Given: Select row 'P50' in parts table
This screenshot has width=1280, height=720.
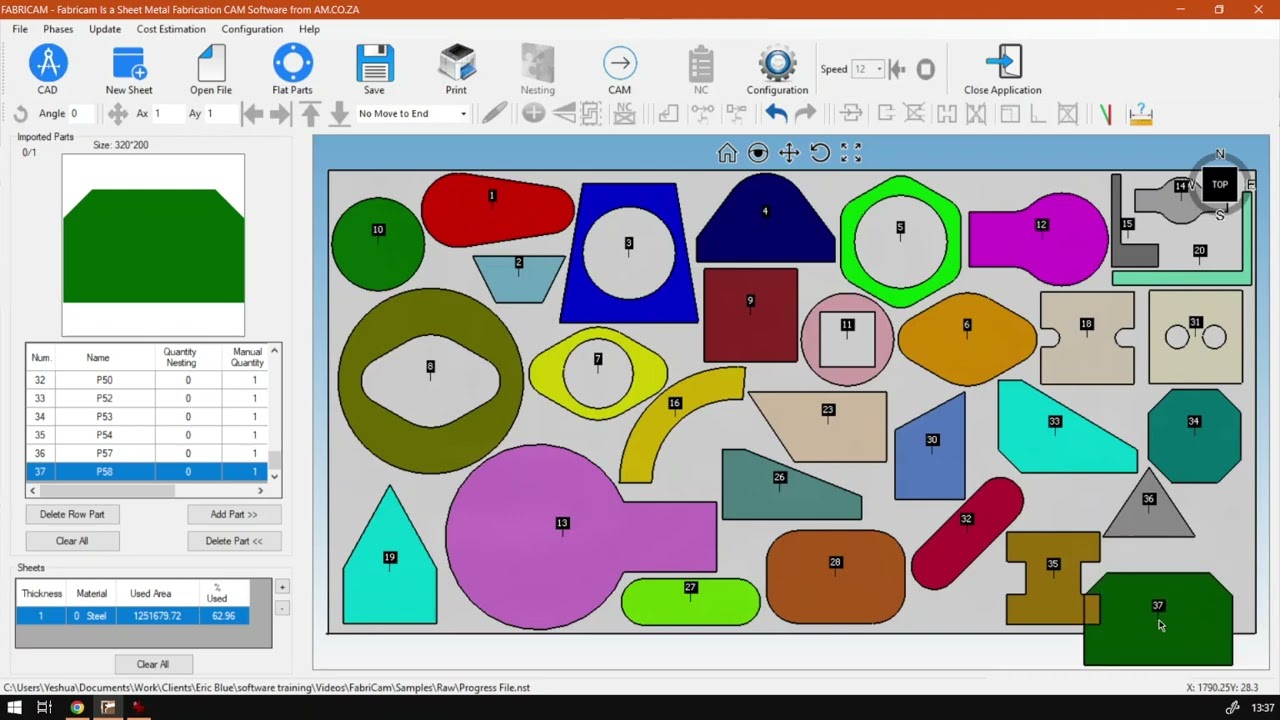Looking at the screenshot, I should click(148, 380).
